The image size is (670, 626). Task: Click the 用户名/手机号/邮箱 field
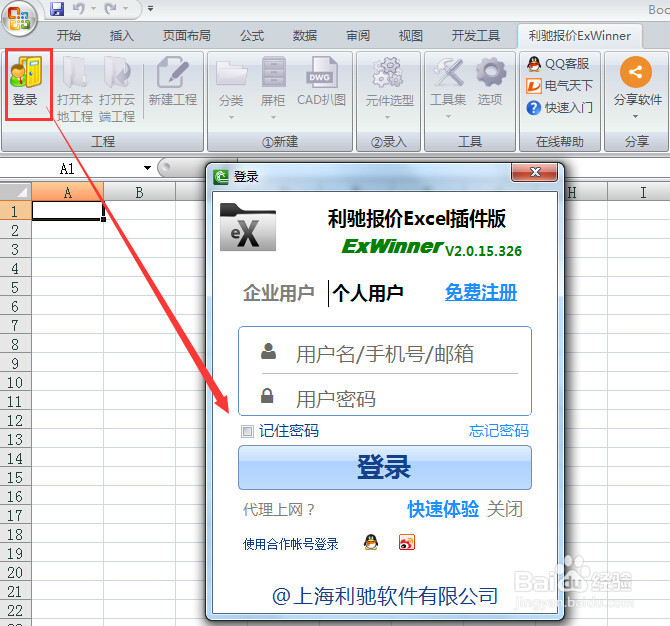(385, 354)
